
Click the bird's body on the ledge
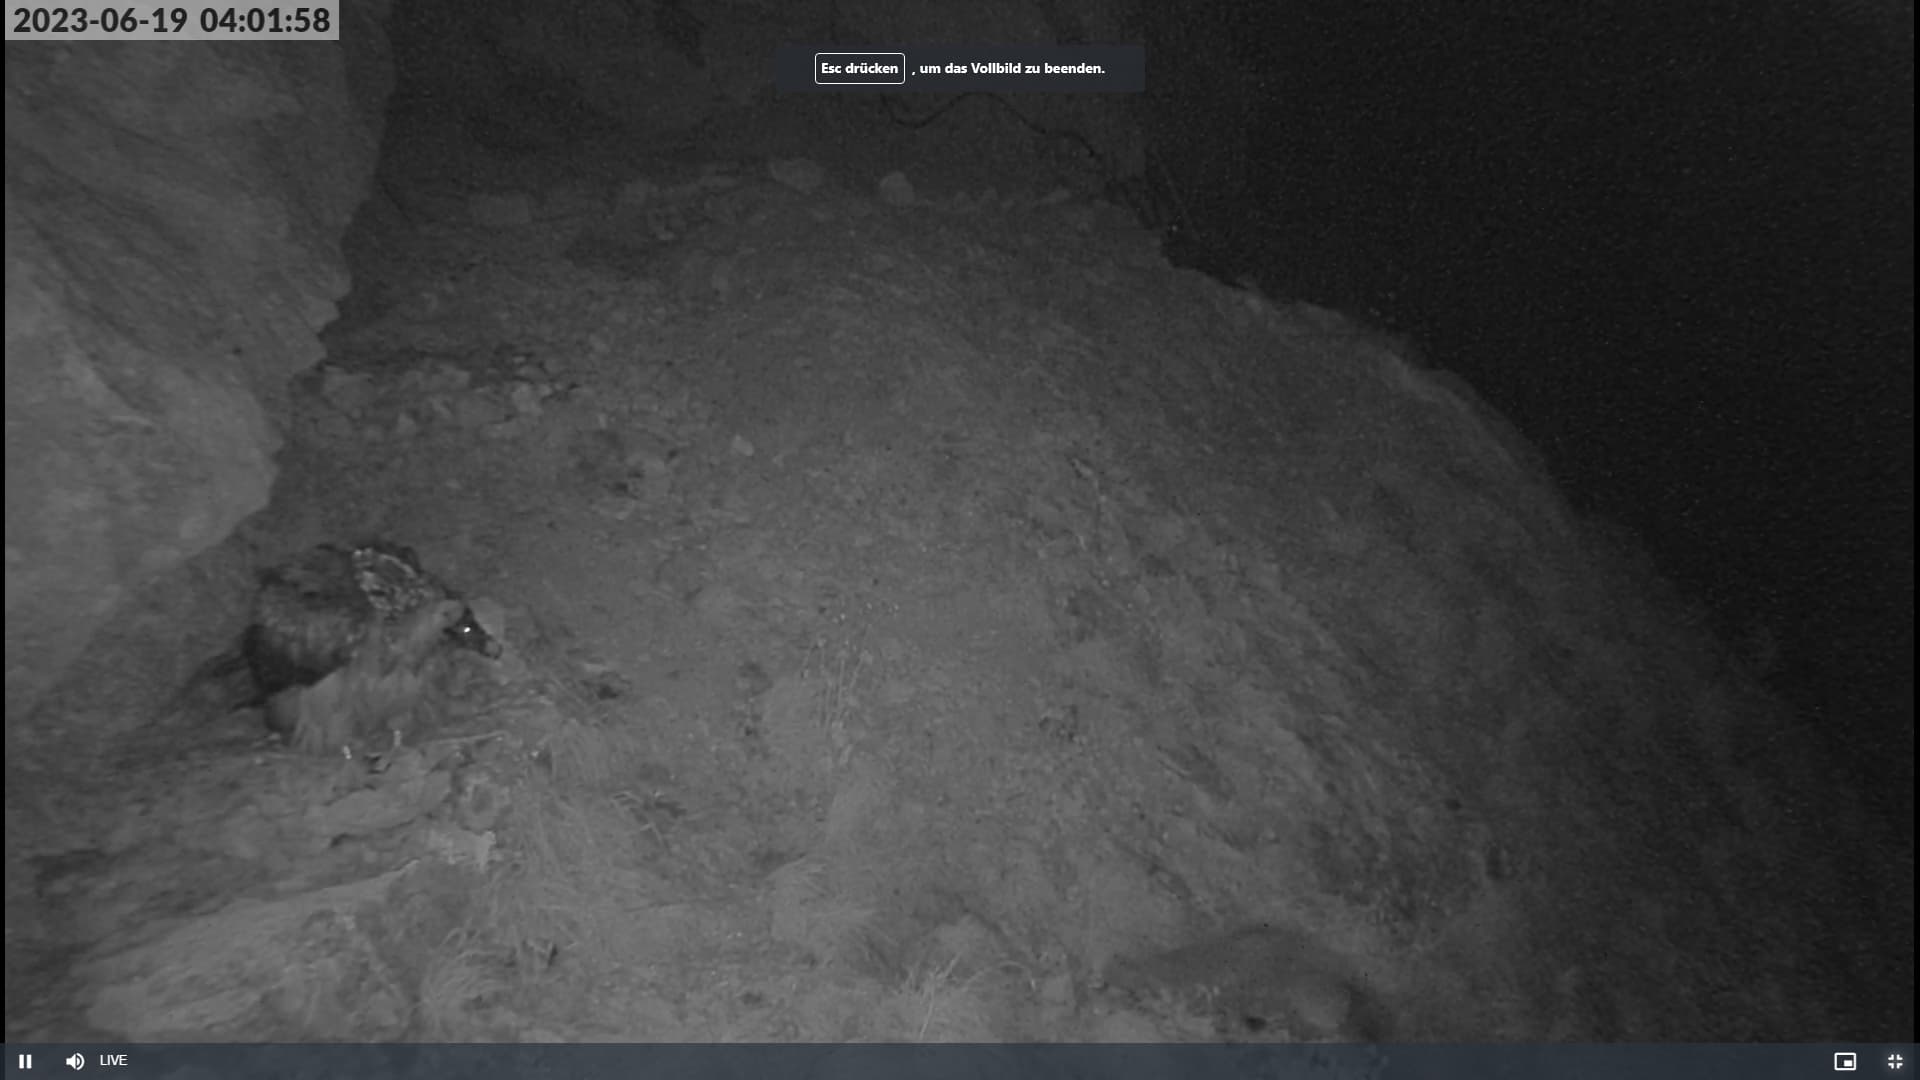tap(340, 650)
